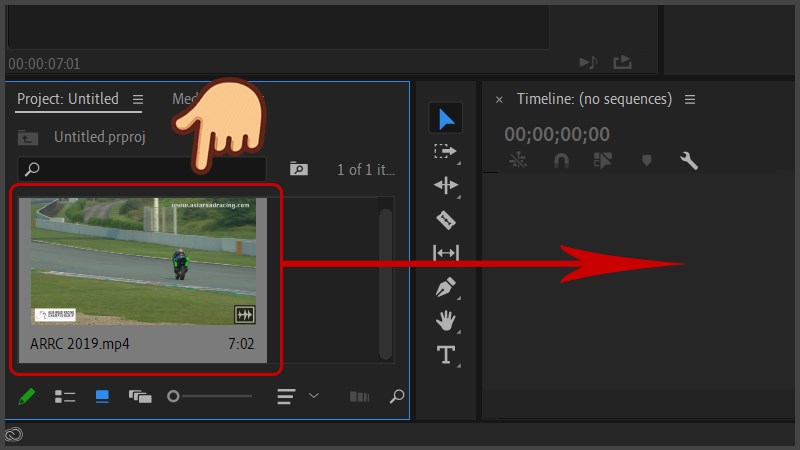800x450 pixels.
Task: Select the Selection tool arrow
Action: [x=446, y=119]
